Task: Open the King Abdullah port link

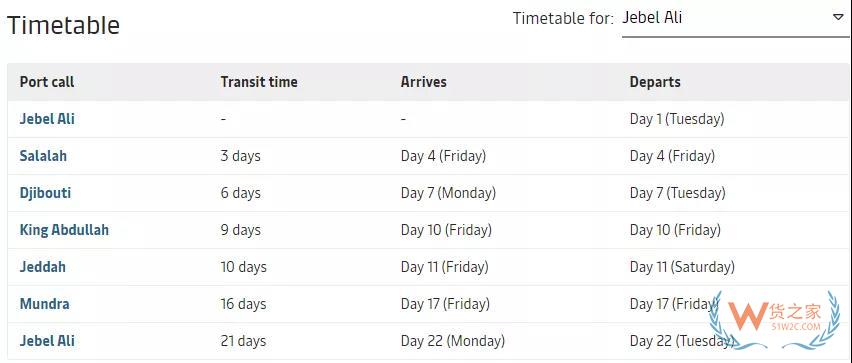Action: [64, 230]
